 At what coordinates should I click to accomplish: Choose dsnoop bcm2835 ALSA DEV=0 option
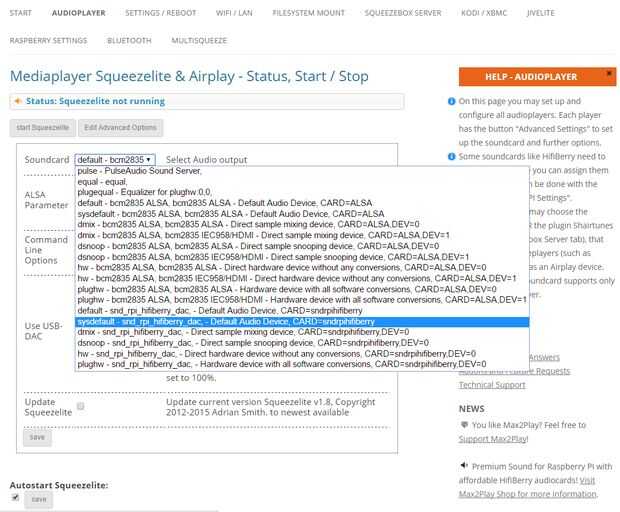coord(302,246)
